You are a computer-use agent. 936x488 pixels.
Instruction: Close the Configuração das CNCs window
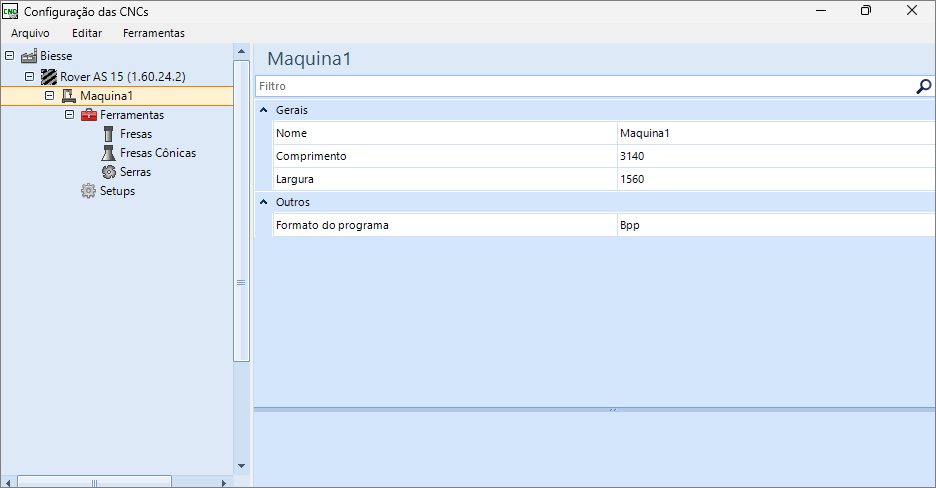[912, 11]
